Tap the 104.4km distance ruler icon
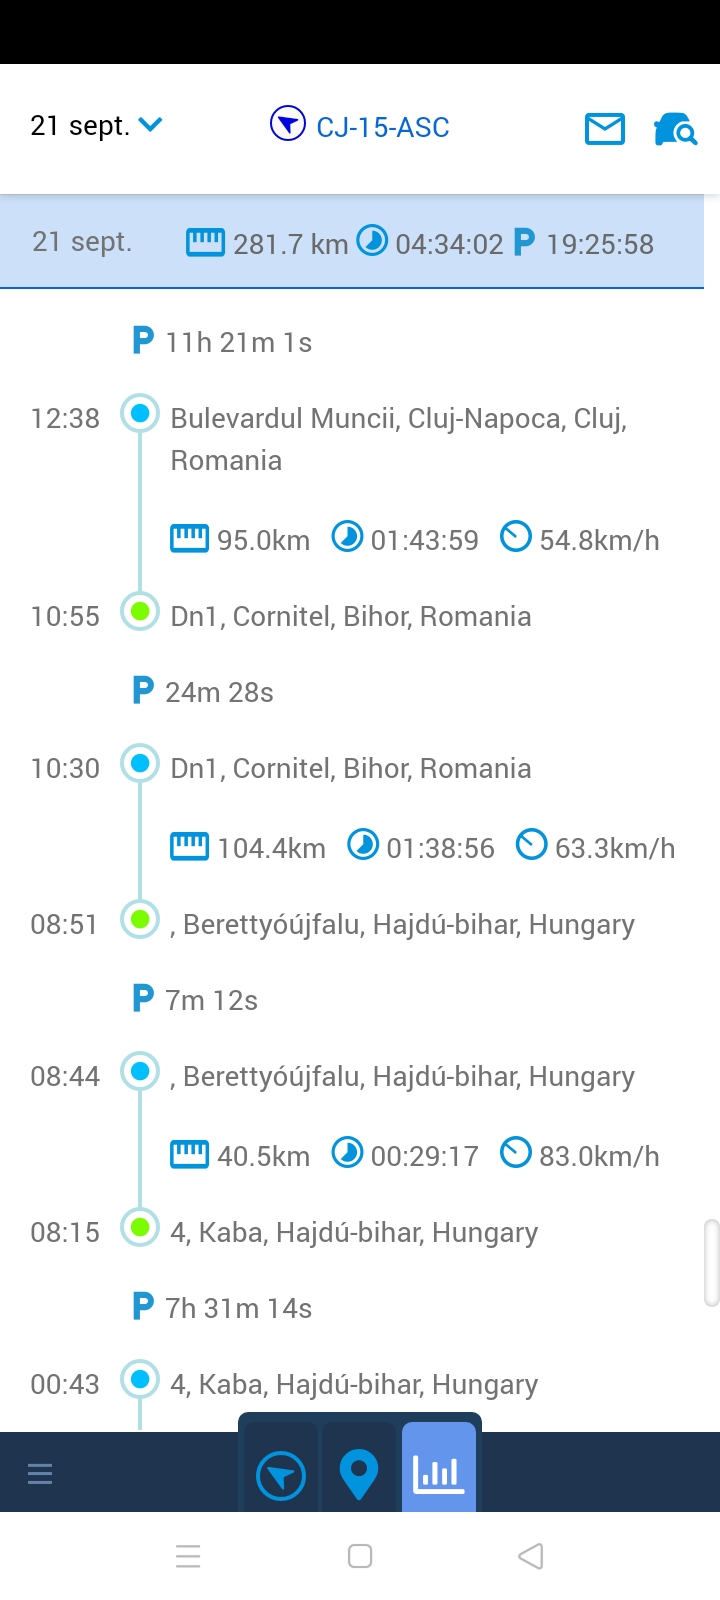Viewport: 720px width, 1600px height. click(190, 846)
